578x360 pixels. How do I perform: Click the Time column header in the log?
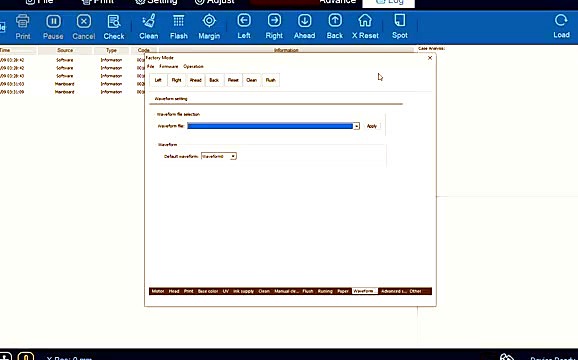18,50
